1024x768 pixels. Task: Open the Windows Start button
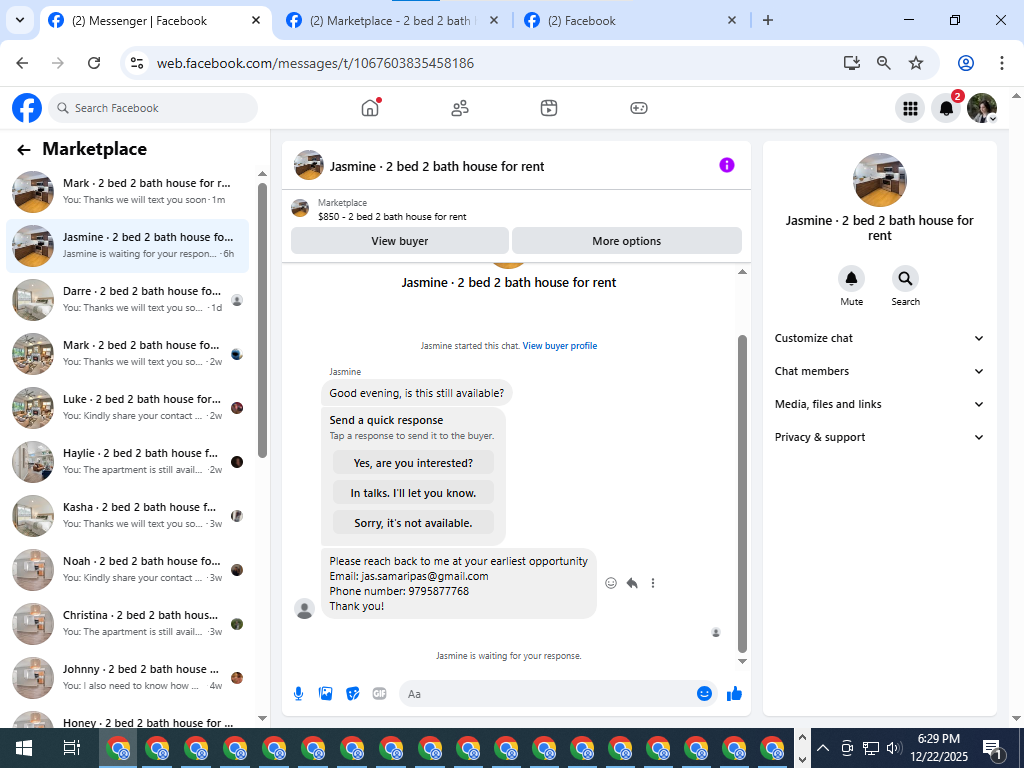tap(24, 748)
